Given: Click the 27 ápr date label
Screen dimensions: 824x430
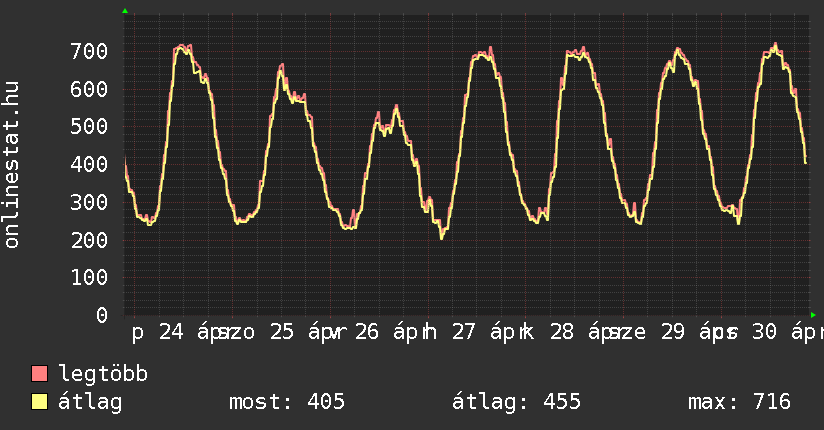Looking at the screenshot, I should click(x=486, y=332).
